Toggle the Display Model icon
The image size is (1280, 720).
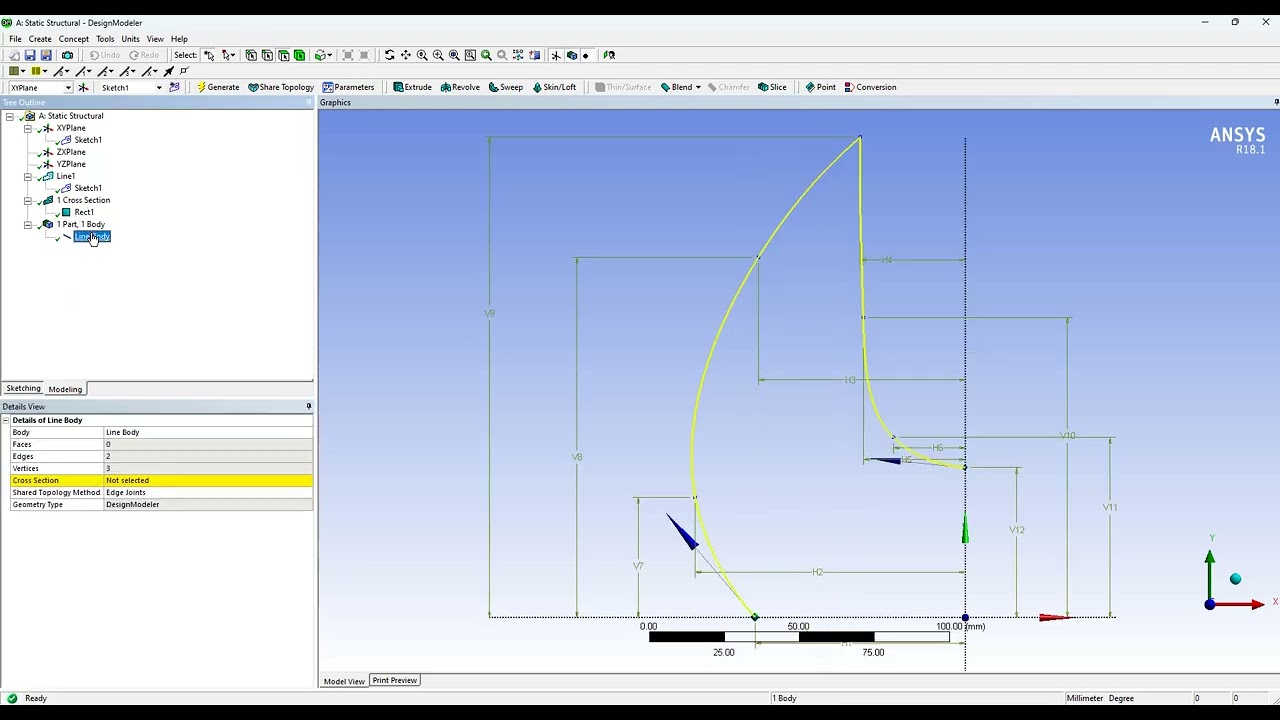(572, 55)
